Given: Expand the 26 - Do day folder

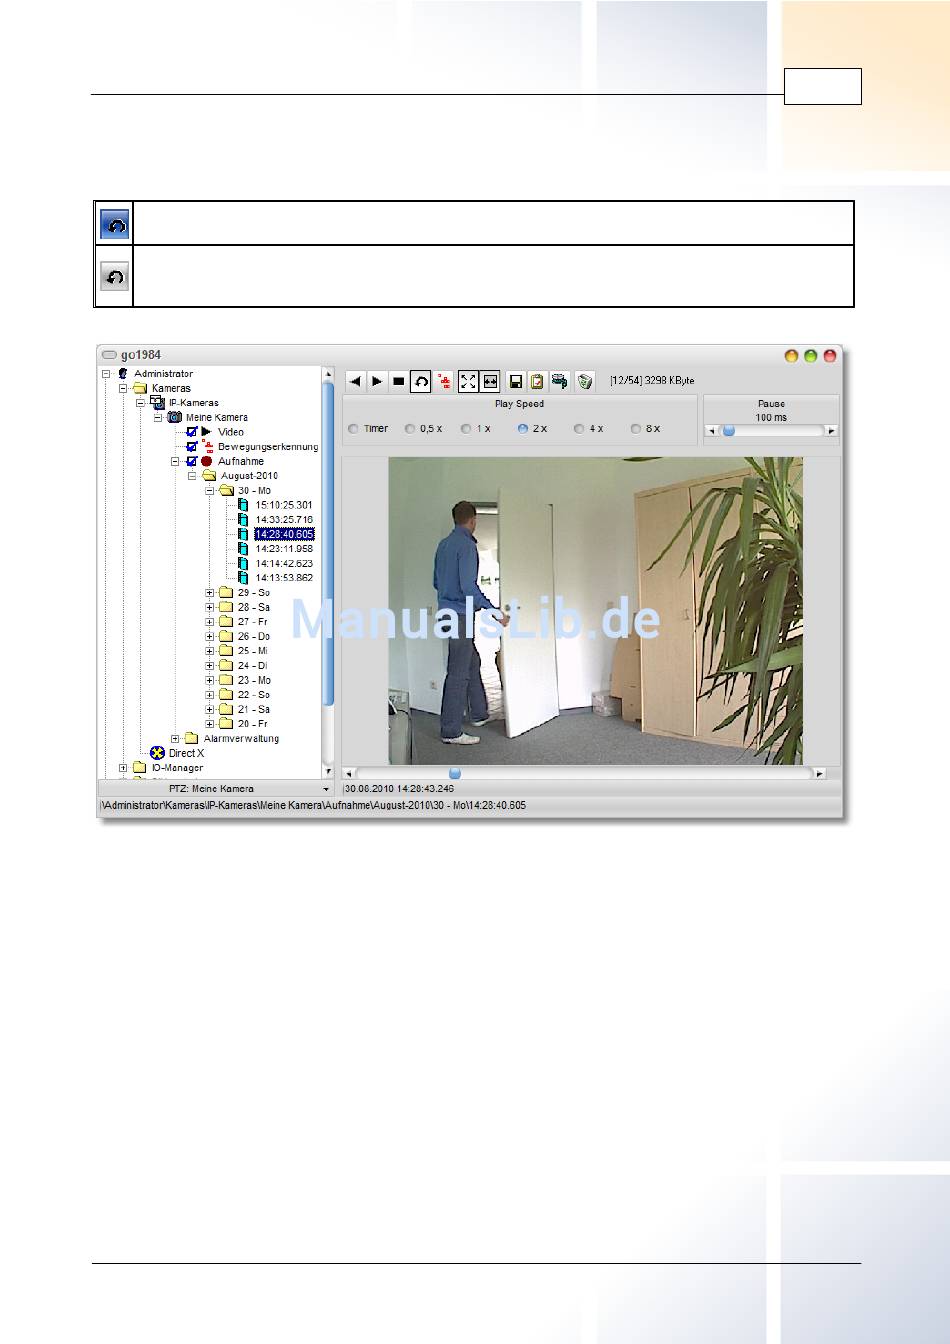Looking at the screenshot, I should 210,636.
